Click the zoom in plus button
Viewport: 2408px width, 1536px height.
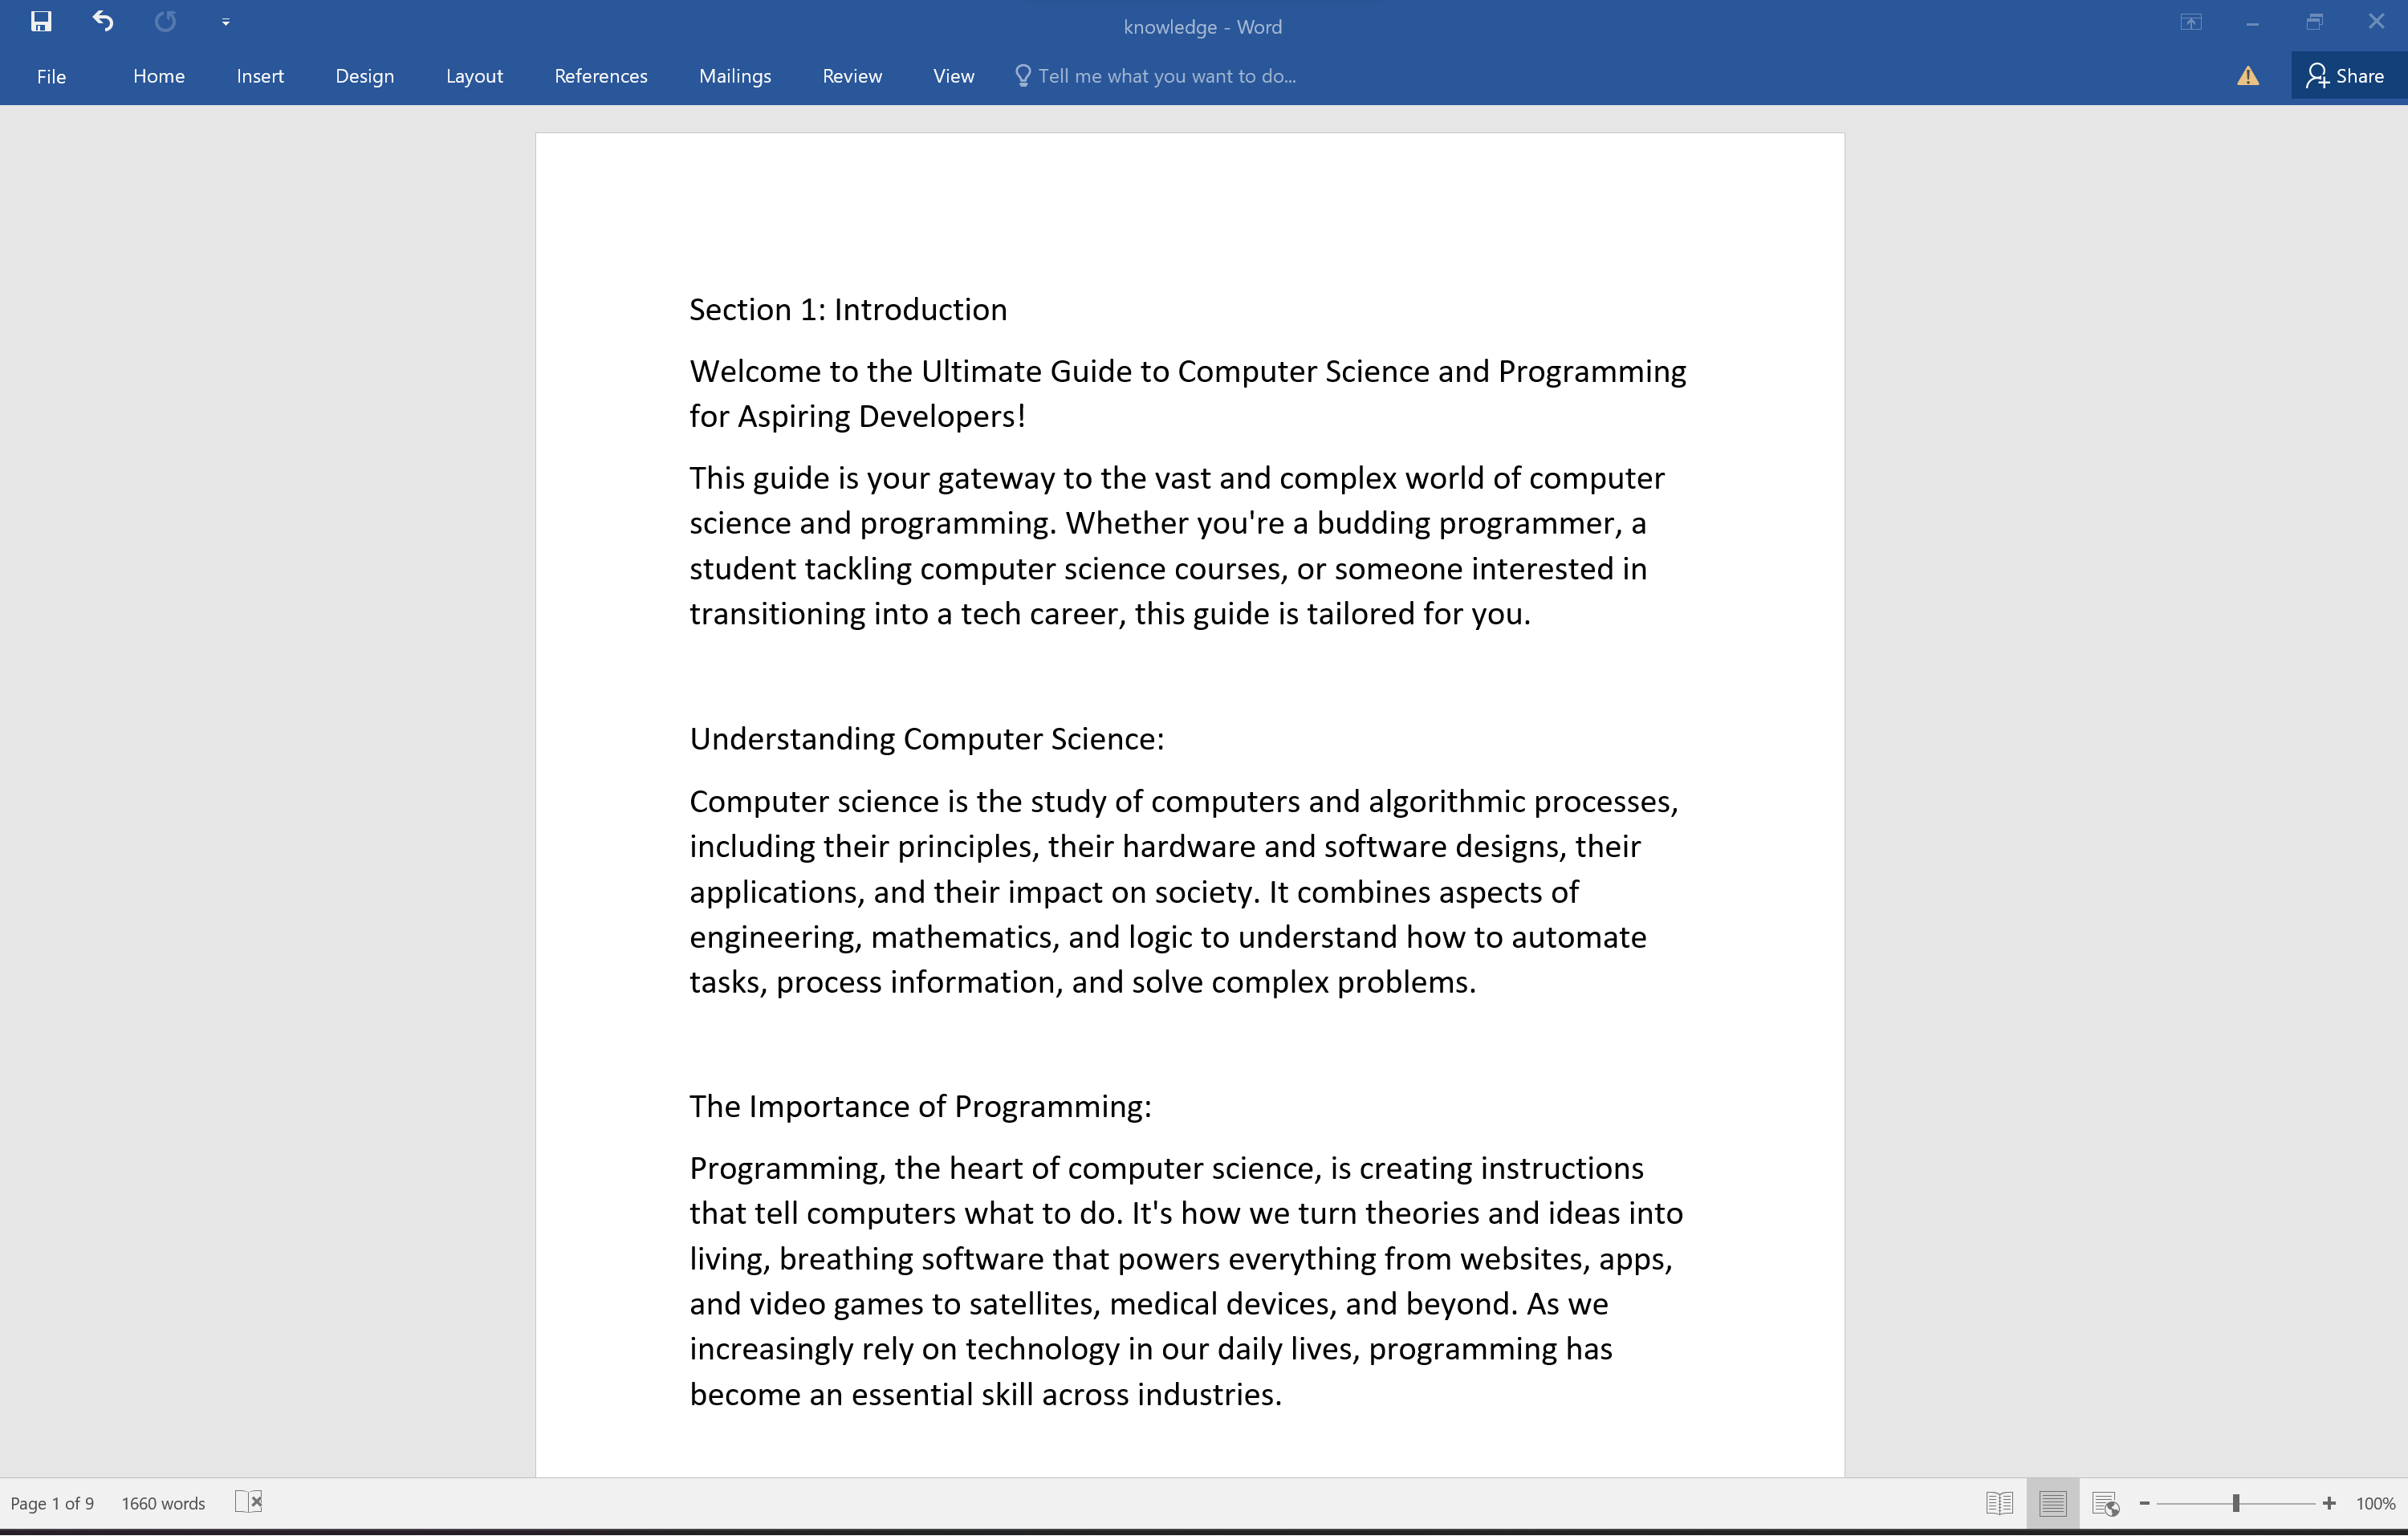(x=2329, y=1503)
